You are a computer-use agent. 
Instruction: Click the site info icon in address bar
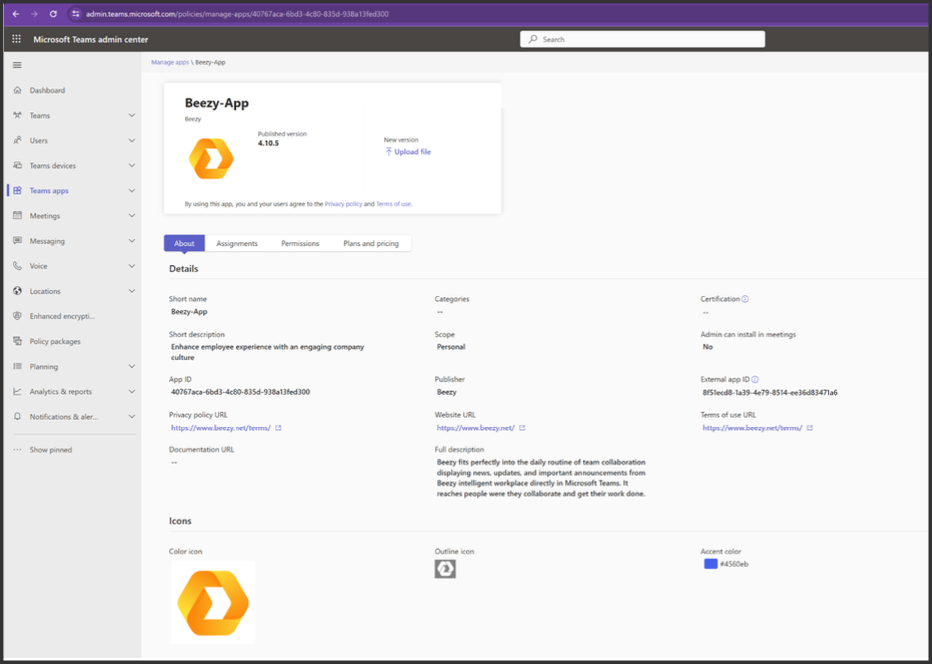pyautogui.click(x=75, y=14)
